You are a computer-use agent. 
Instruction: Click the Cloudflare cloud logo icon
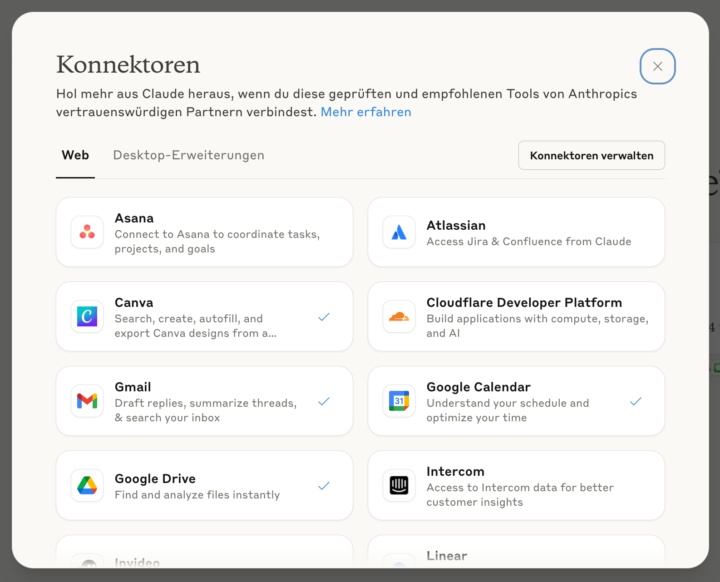tap(399, 316)
